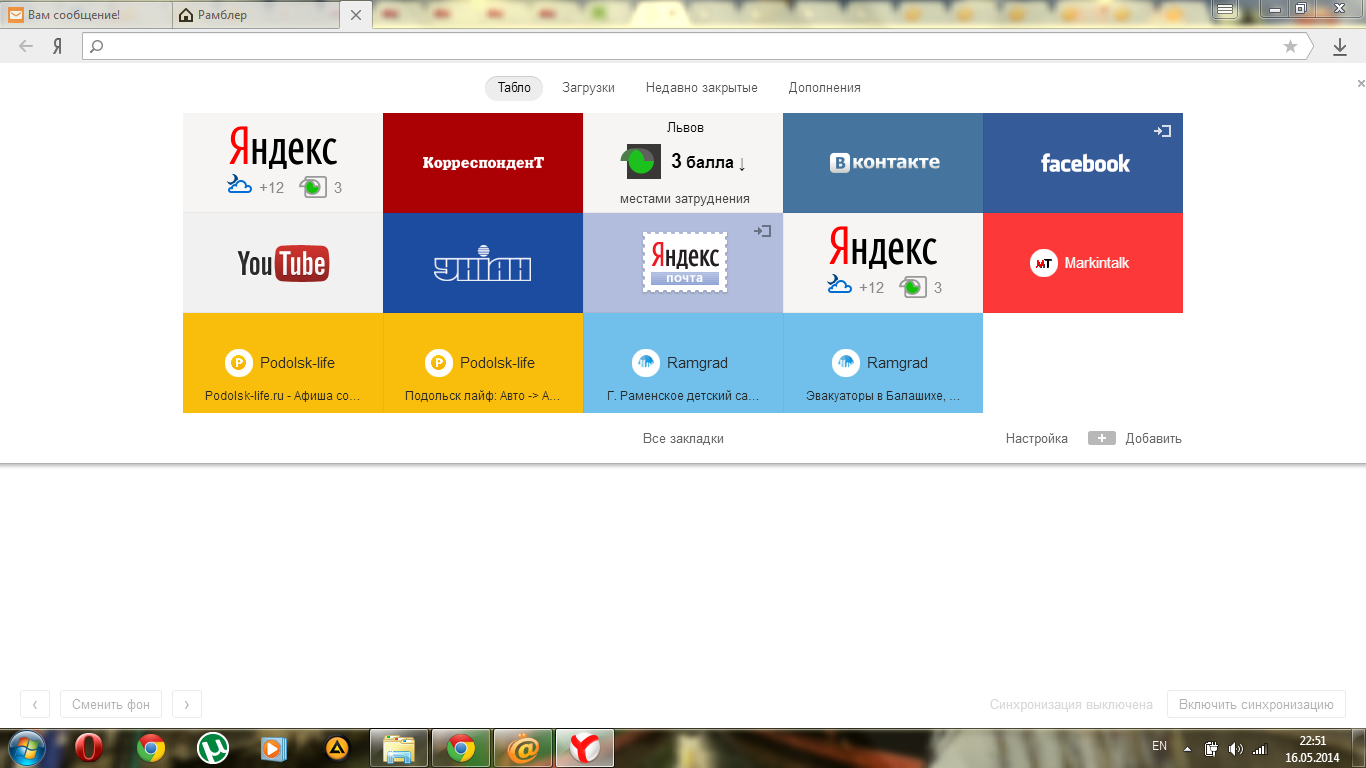Open Ramgrad Раменское детский сад tile
The width and height of the screenshot is (1366, 768).
pyautogui.click(x=683, y=363)
